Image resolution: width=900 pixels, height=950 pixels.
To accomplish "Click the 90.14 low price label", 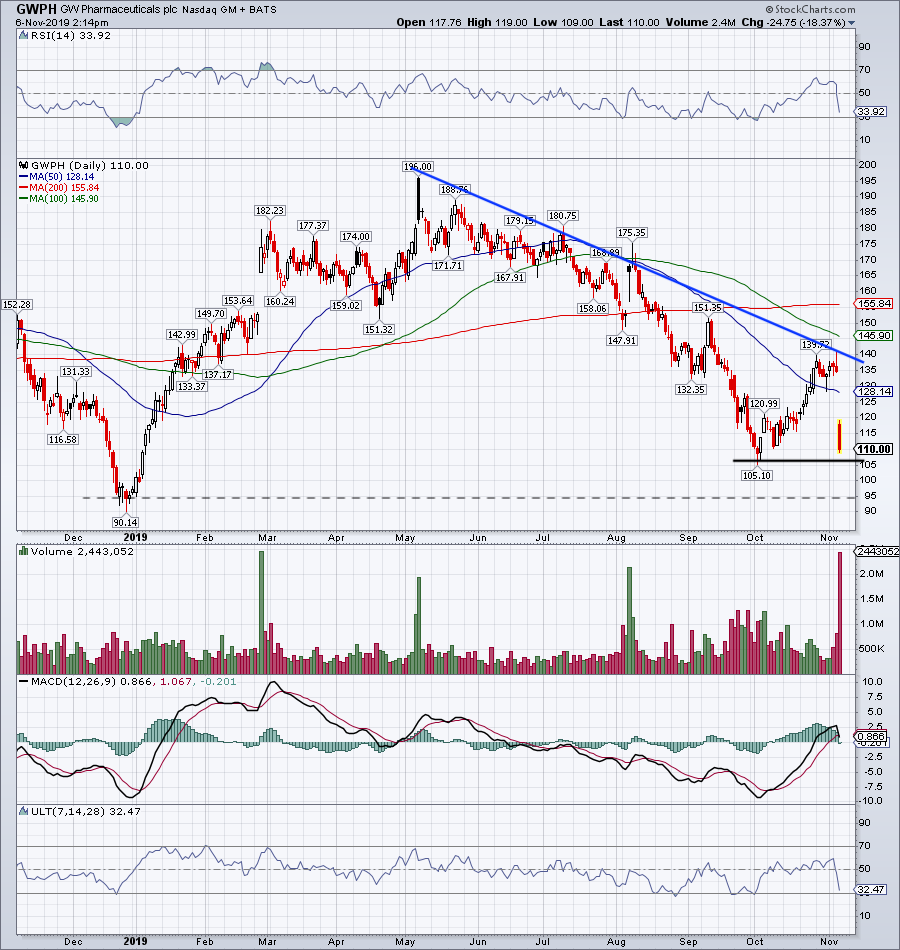I will coord(125,522).
